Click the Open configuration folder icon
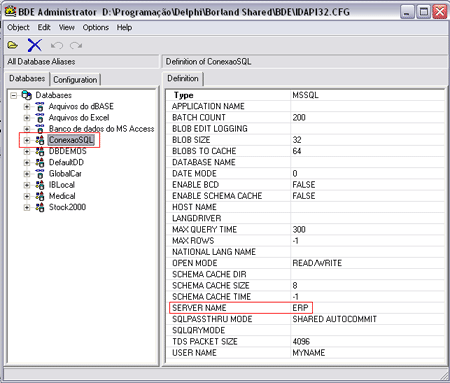 click(x=13, y=45)
